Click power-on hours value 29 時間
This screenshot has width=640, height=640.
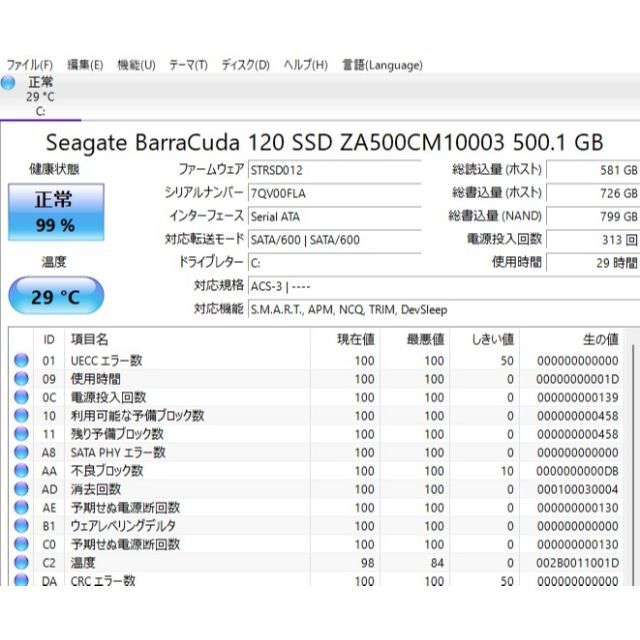[x=593, y=263]
